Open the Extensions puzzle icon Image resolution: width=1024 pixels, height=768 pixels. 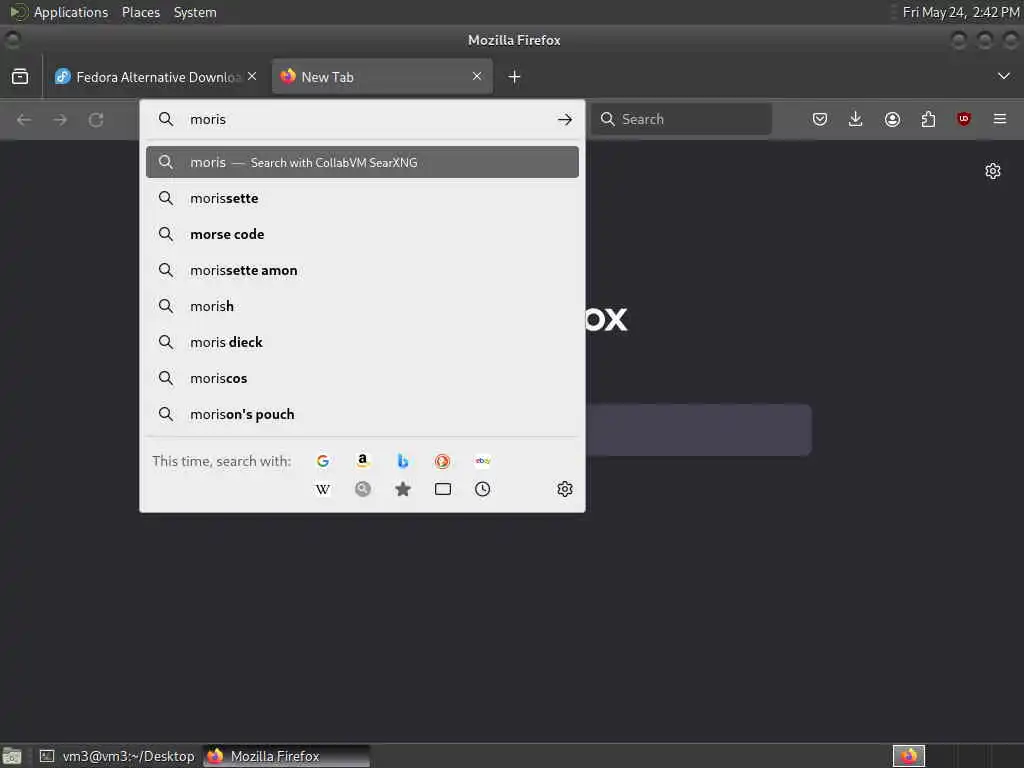pyautogui.click(x=928, y=119)
